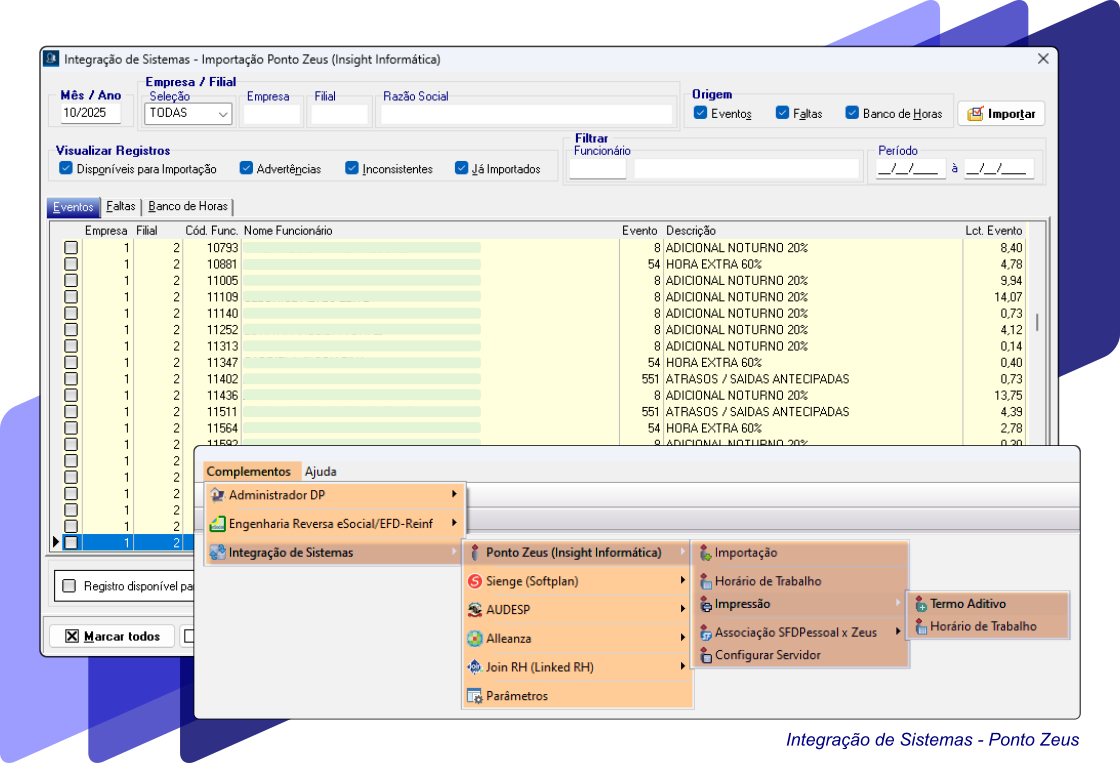Click the Mês / Ano input field
Image resolution: width=1120 pixels, height=763 pixels.
90,114
